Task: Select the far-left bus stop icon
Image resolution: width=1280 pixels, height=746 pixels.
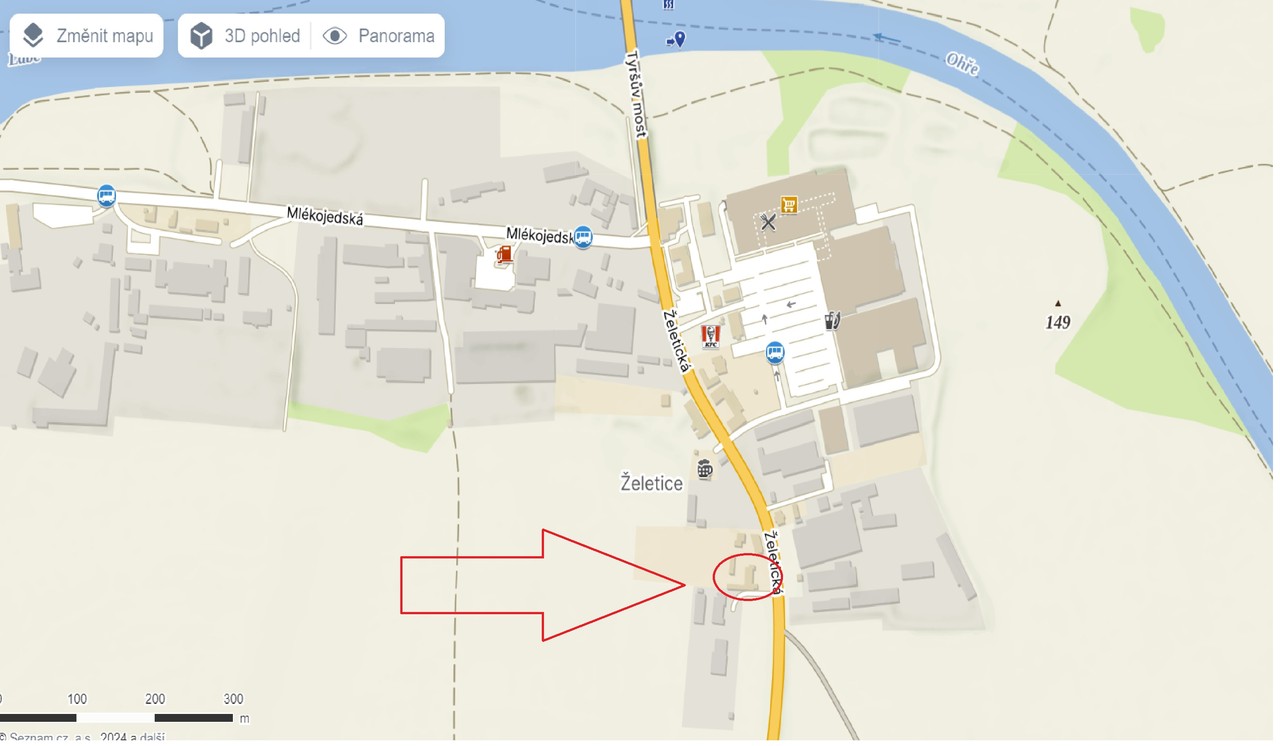Action: [x=106, y=195]
